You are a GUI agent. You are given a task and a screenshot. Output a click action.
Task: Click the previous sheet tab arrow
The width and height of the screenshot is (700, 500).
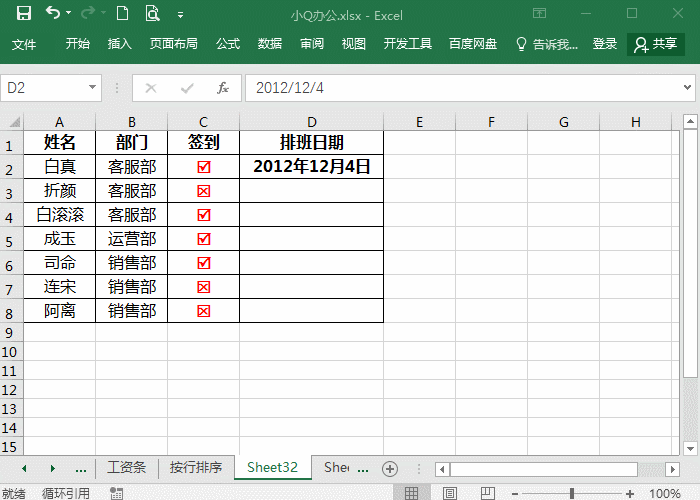pos(24,468)
